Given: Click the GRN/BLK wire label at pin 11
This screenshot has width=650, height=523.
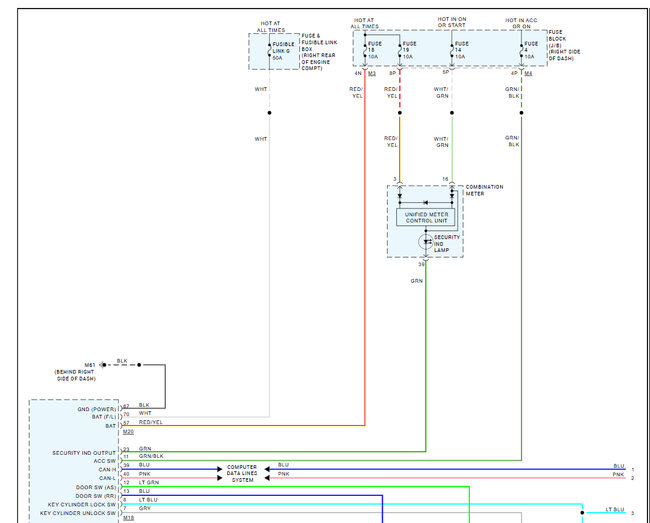Looking at the screenshot, I should [x=151, y=456].
